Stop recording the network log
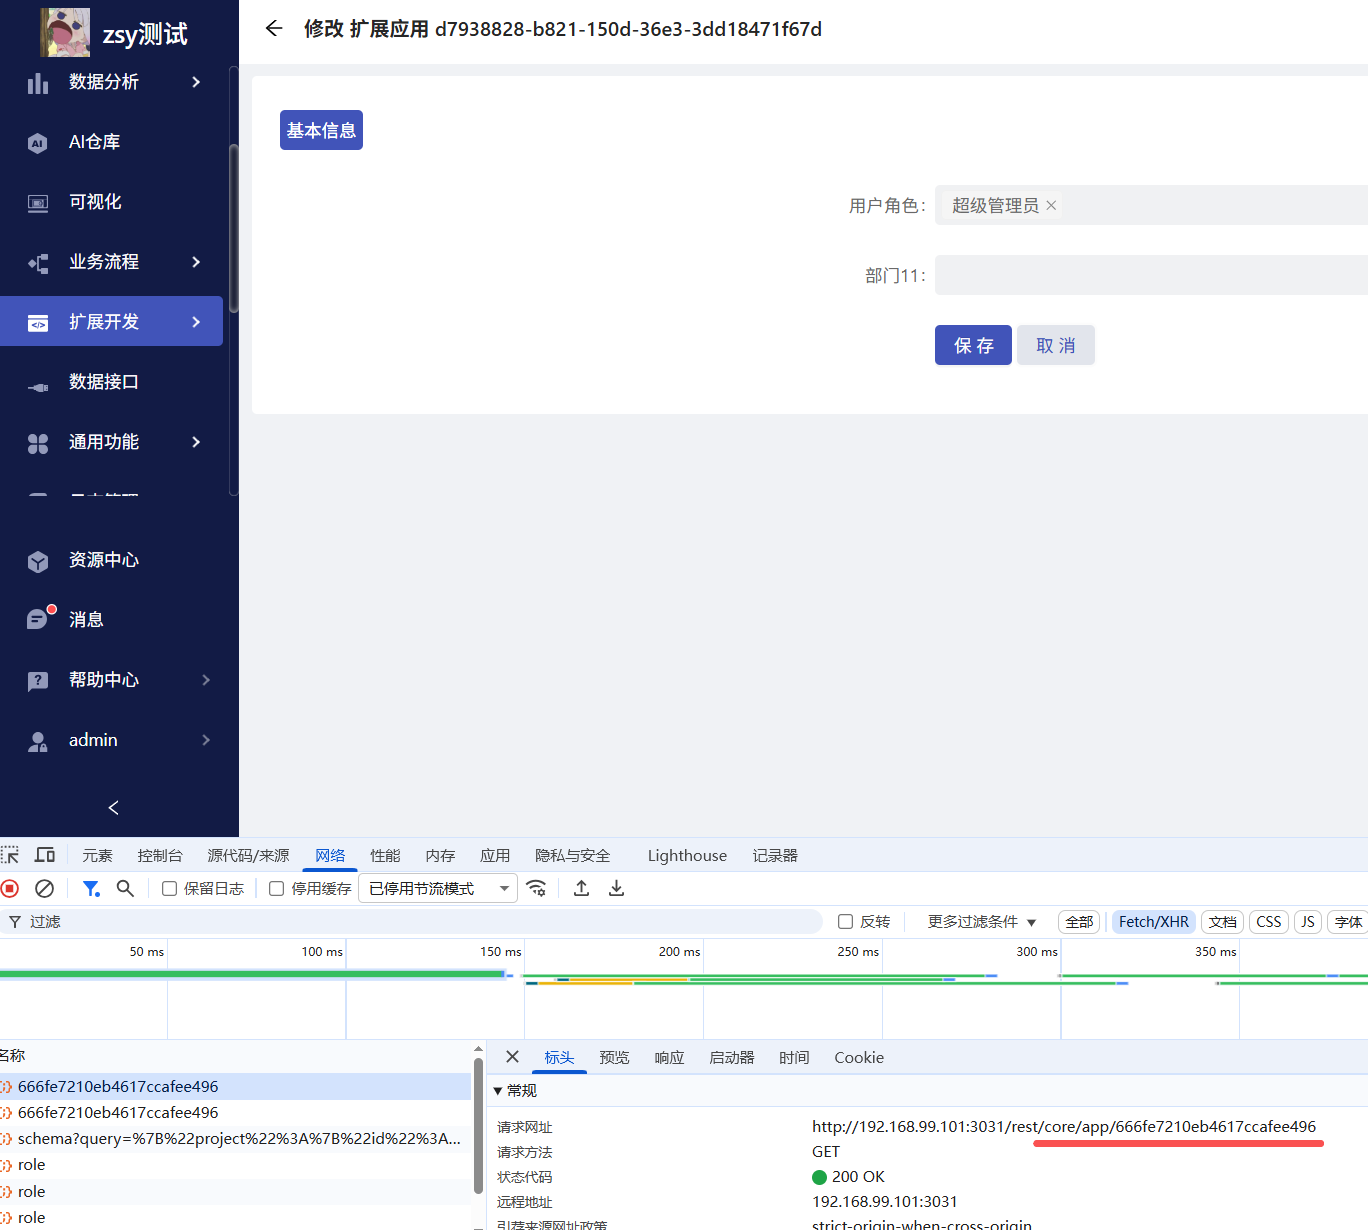The image size is (1368, 1230). 10,888
